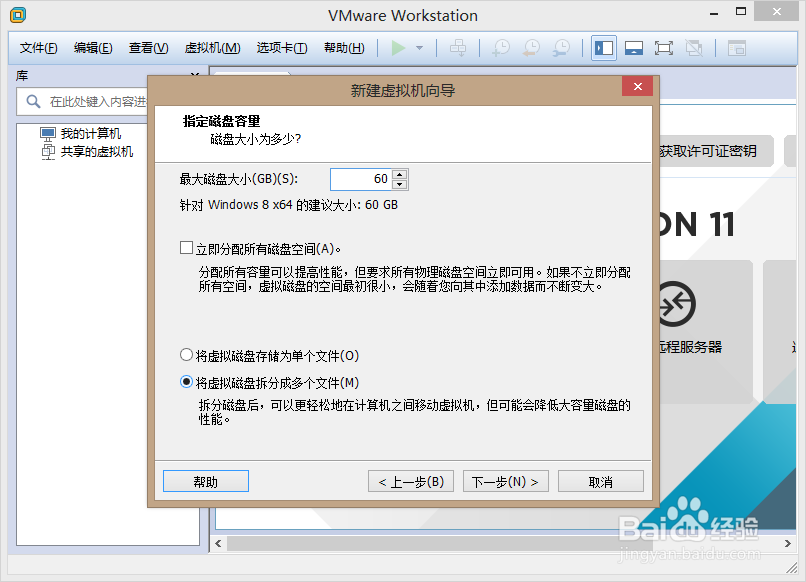Click the 帮助 button in wizard
The width and height of the screenshot is (806, 582).
[206, 481]
